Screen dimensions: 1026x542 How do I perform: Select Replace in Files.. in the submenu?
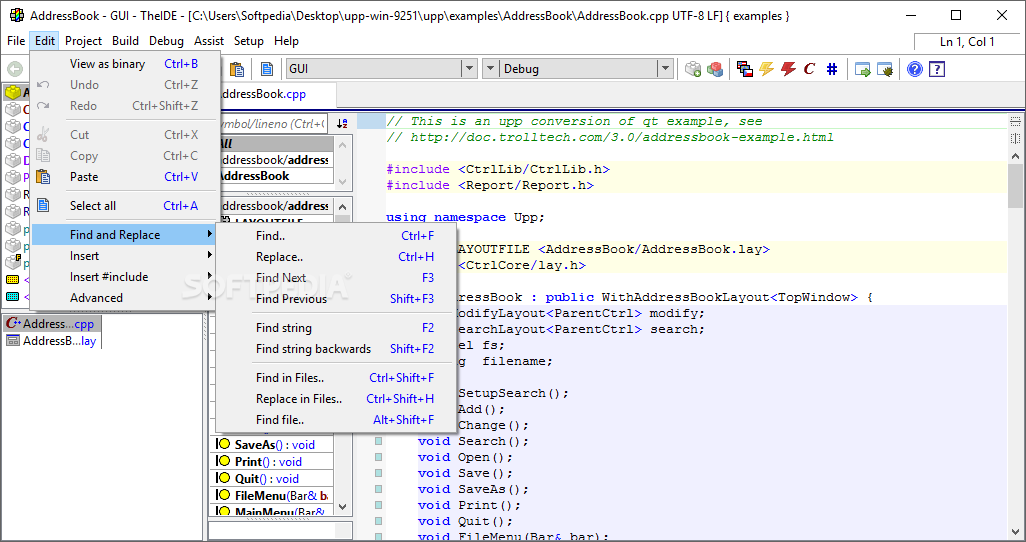point(336,399)
